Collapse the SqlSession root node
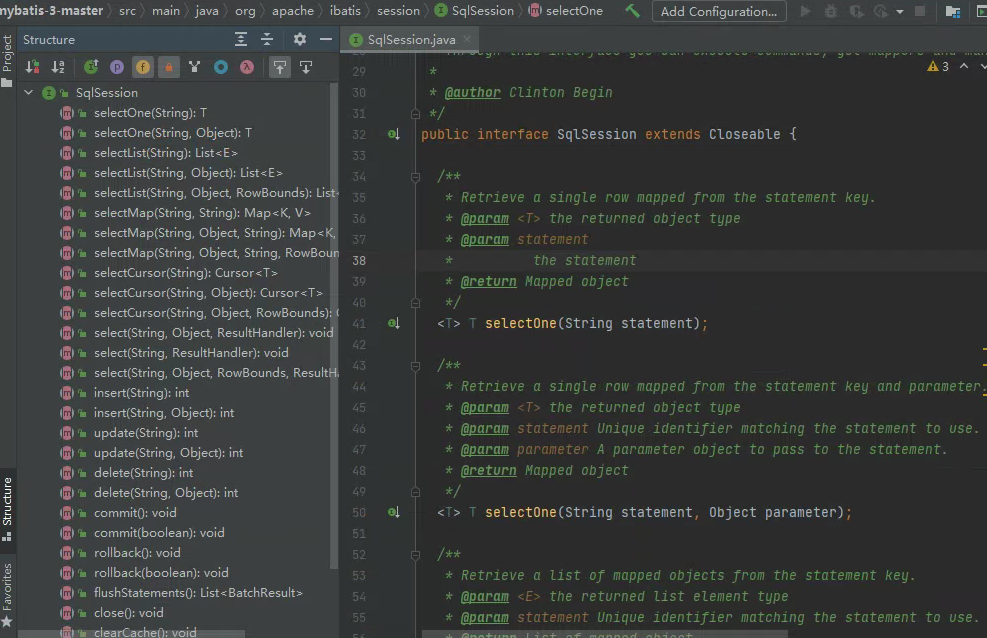 28,92
